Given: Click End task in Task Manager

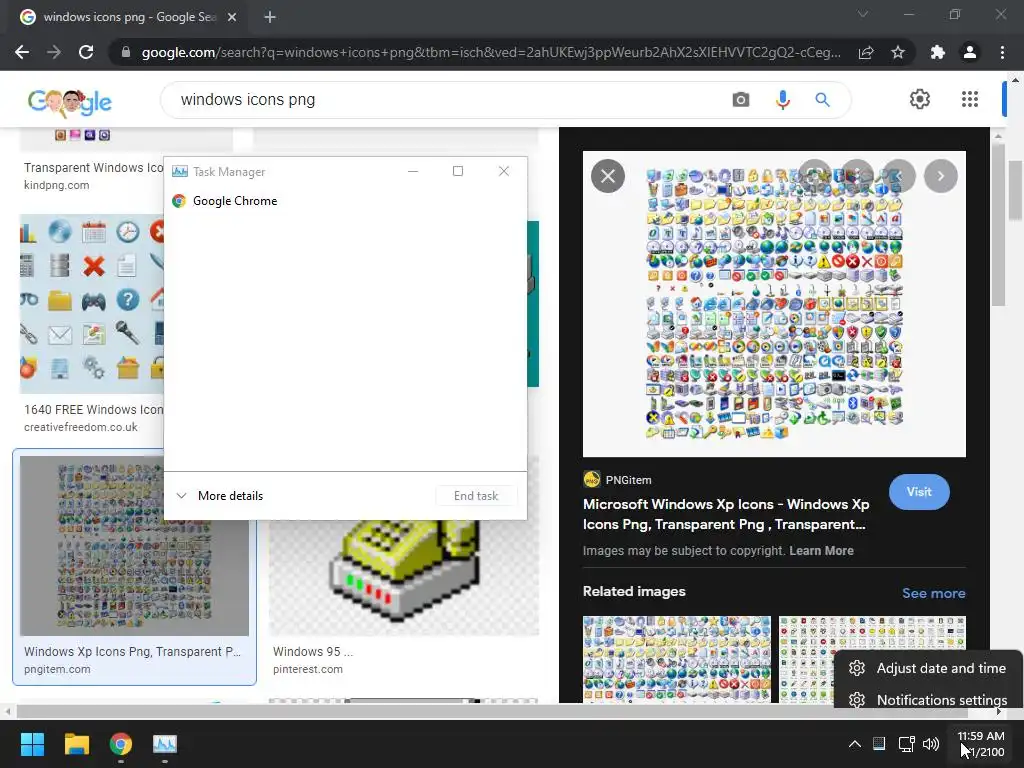Looking at the screenshot, I should click(x=476, y=496).
